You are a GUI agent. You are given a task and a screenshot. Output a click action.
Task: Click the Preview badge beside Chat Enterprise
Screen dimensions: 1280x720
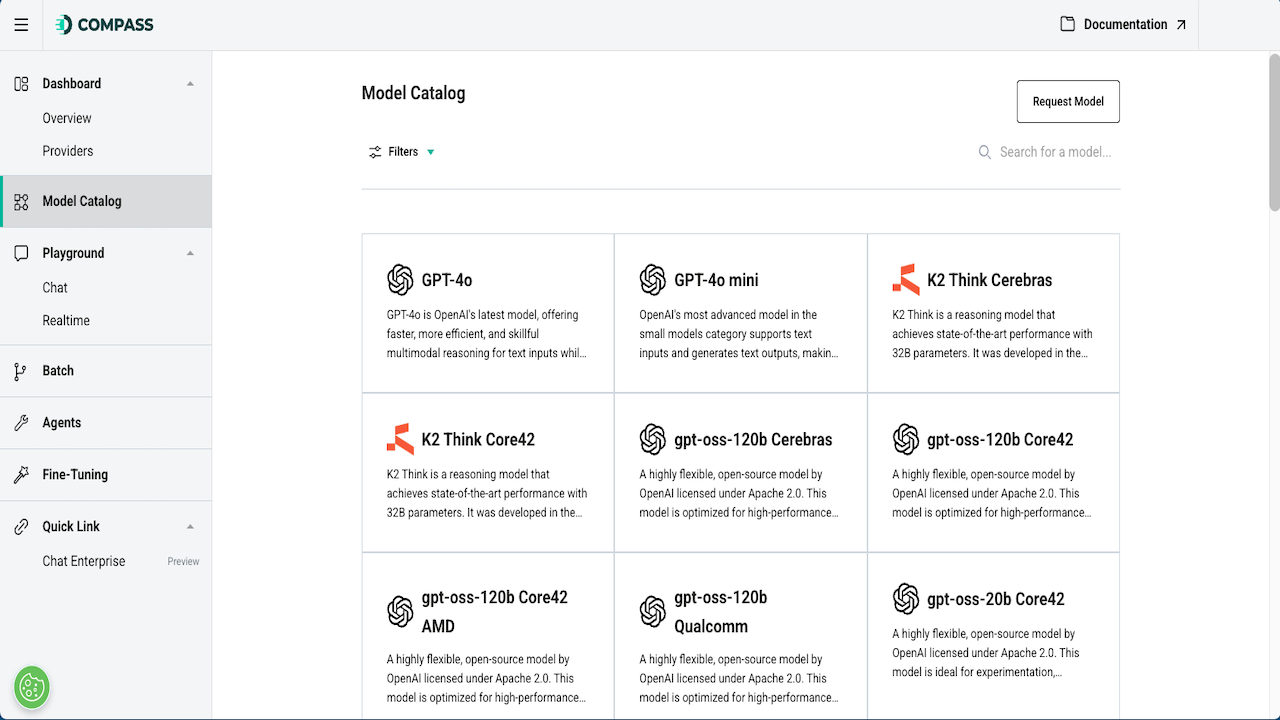point(183,562)
